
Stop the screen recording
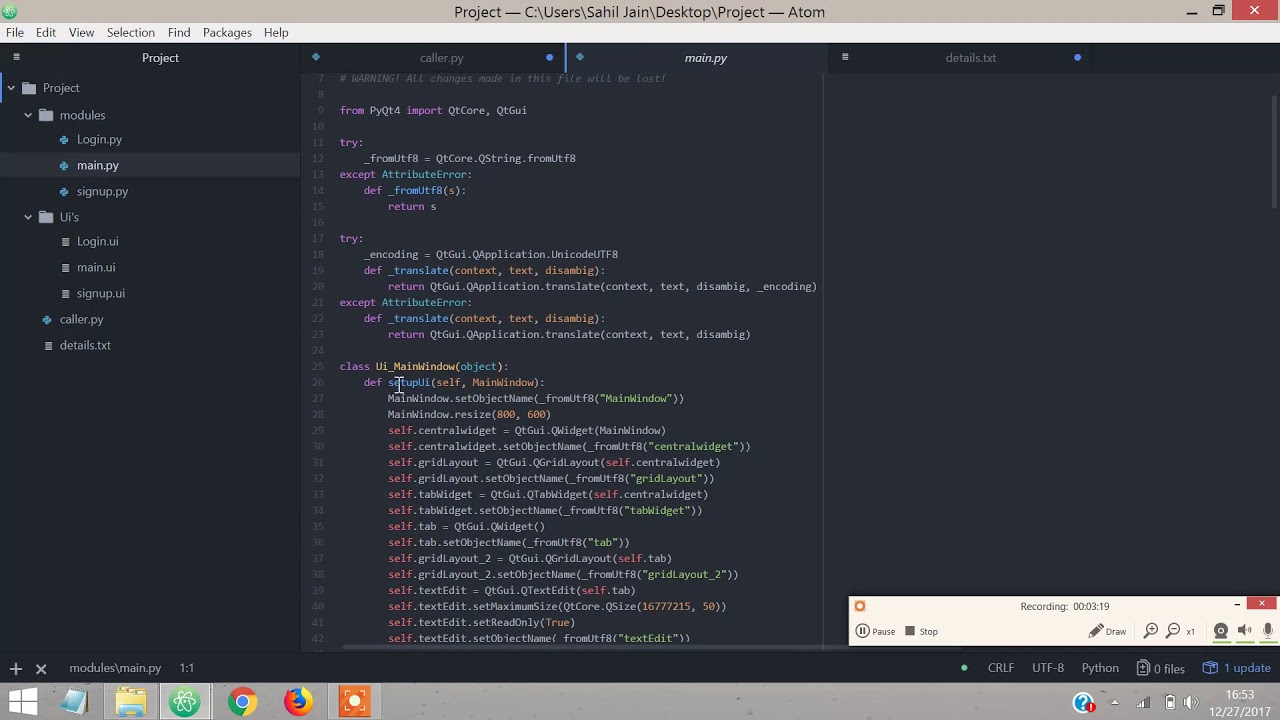[x=921, y=631]
